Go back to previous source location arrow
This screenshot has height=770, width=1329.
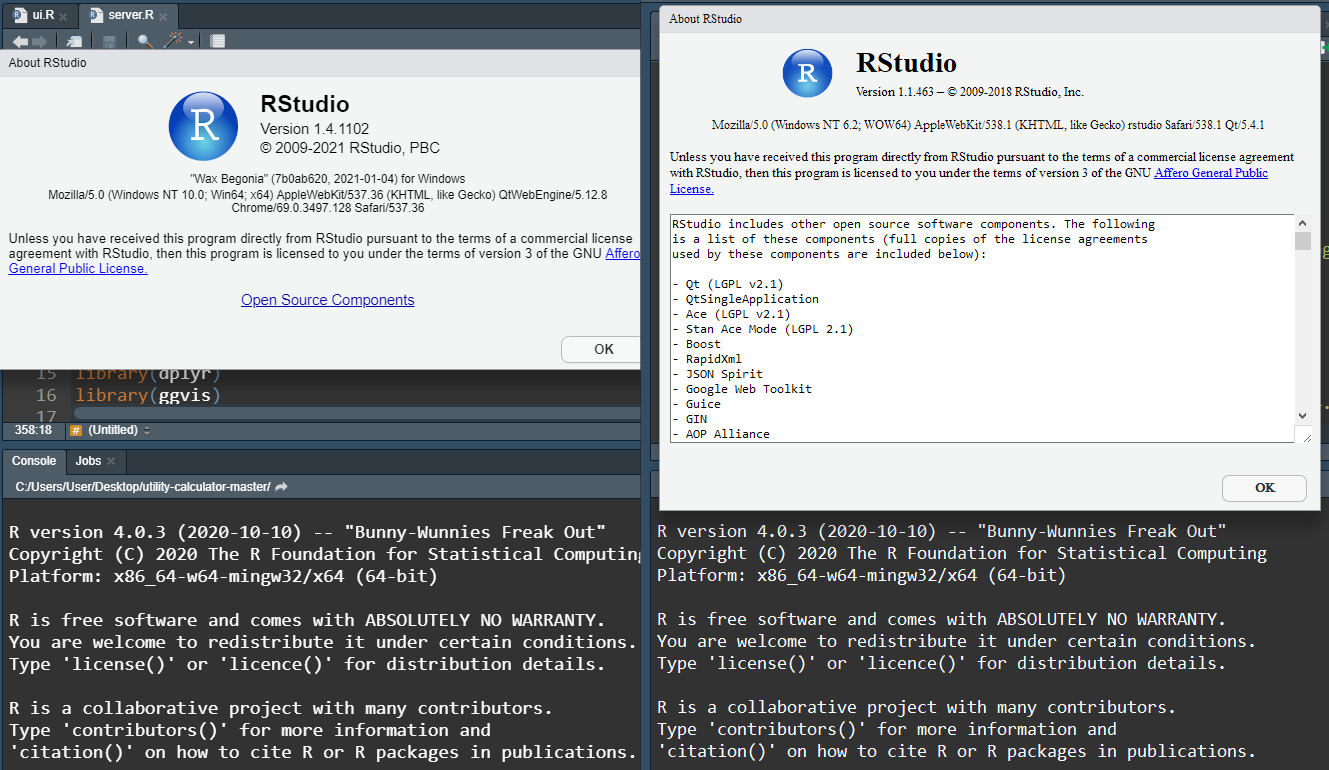tap(20, 41)
